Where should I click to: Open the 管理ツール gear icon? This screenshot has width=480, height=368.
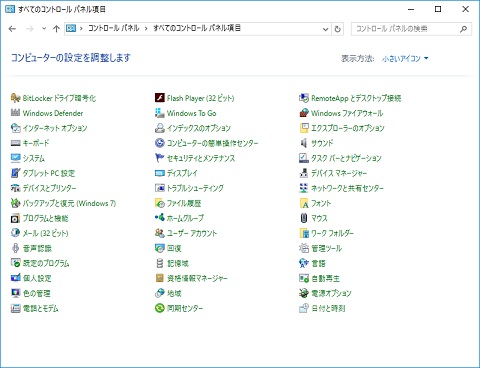(x=304, y=248)
